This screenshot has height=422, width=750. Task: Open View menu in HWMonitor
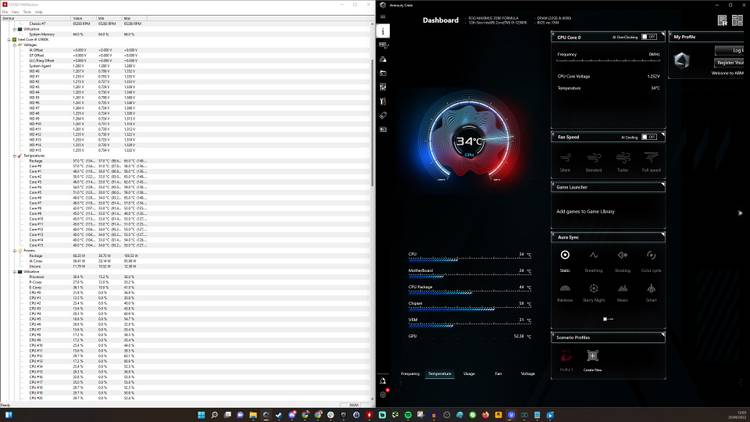[15, 11]
